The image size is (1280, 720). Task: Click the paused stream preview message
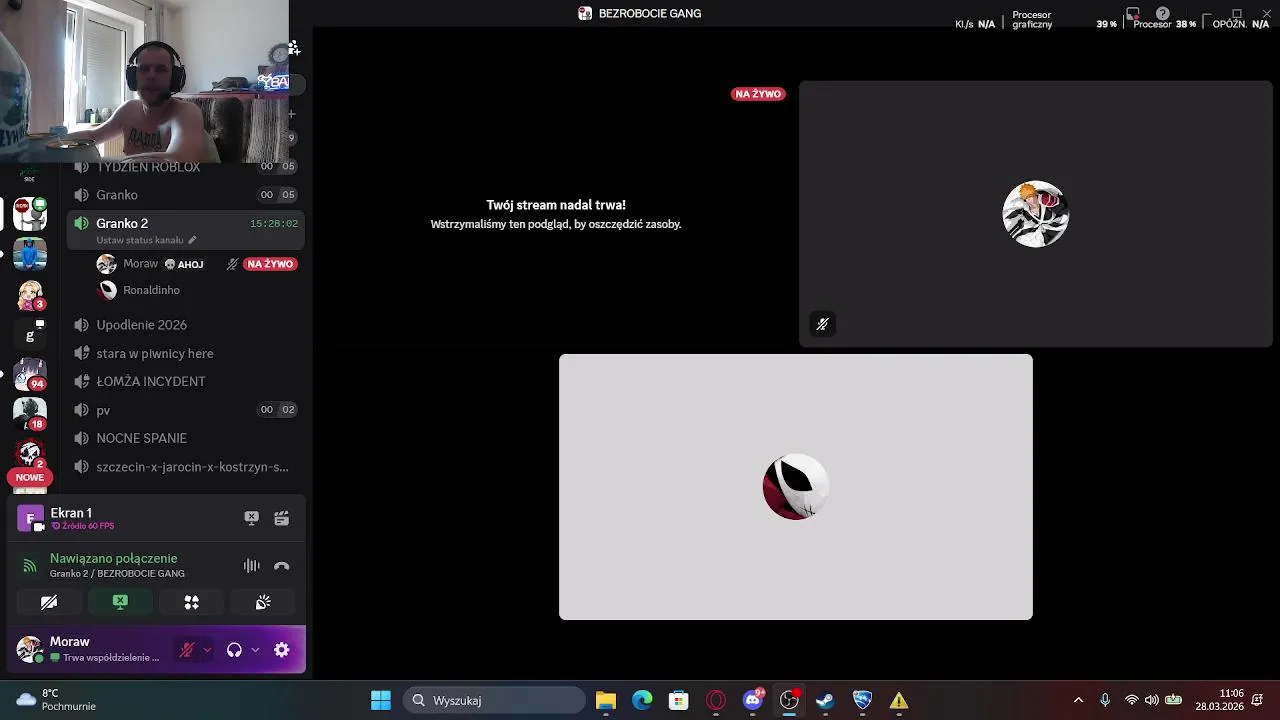tap(556, 214)
